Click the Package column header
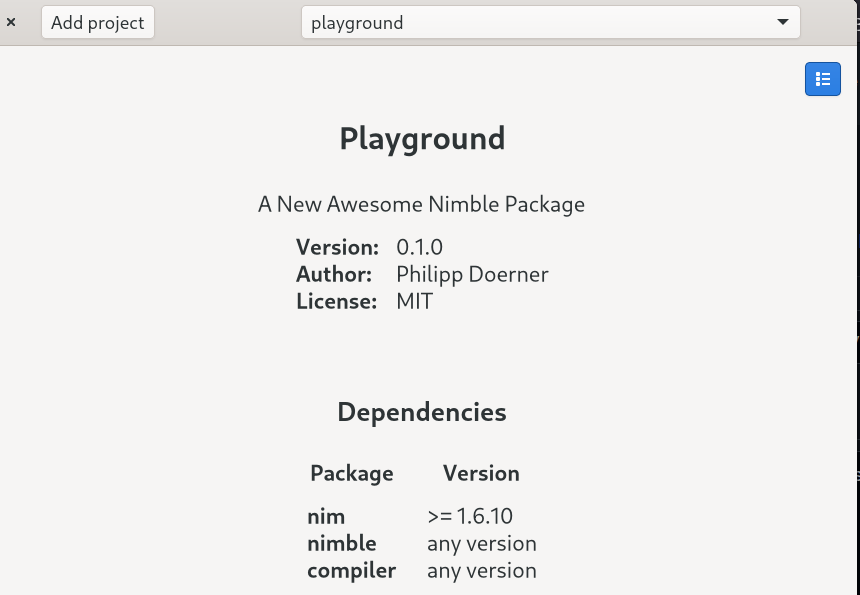This screenshot has height=595, width=860. (352, 473)
